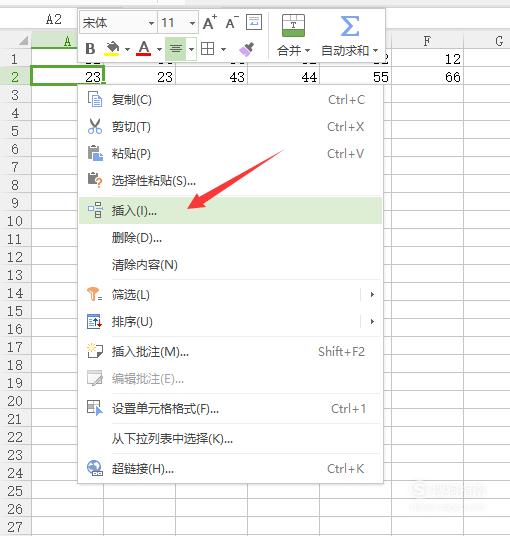510x536 pixels.
Task: Expand borders dropdown arrow
Action: point(224,49)
